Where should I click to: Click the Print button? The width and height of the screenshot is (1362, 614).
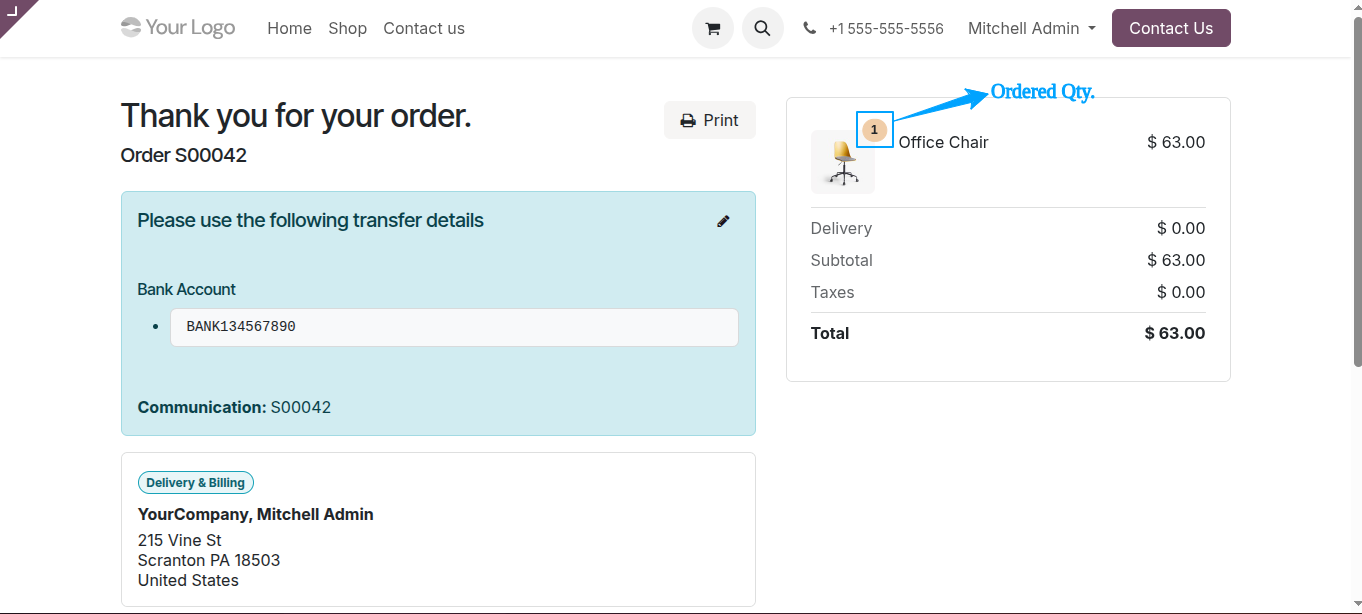[x=709, y=120]
